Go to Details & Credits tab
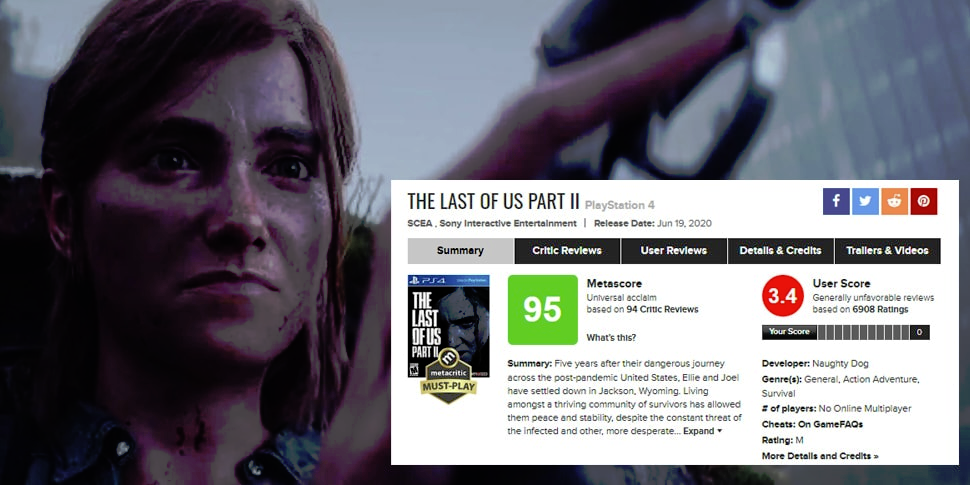Image resolution: width=970 pixels, height=485 pixels. 781,251
